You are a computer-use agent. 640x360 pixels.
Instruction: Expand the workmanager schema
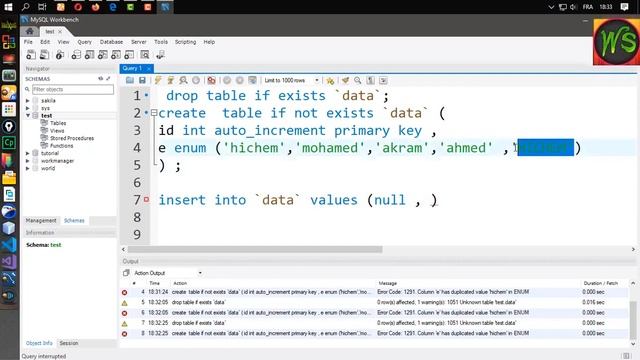pyautogui.click(x=28, y=161)
